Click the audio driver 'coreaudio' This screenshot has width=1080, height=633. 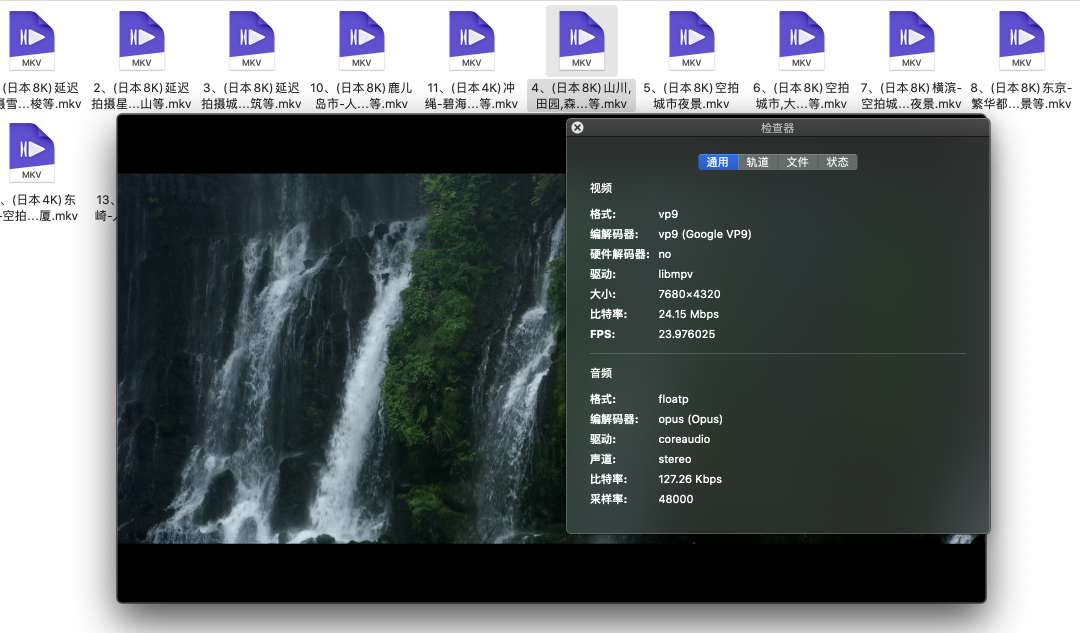[x=684, y=439]
